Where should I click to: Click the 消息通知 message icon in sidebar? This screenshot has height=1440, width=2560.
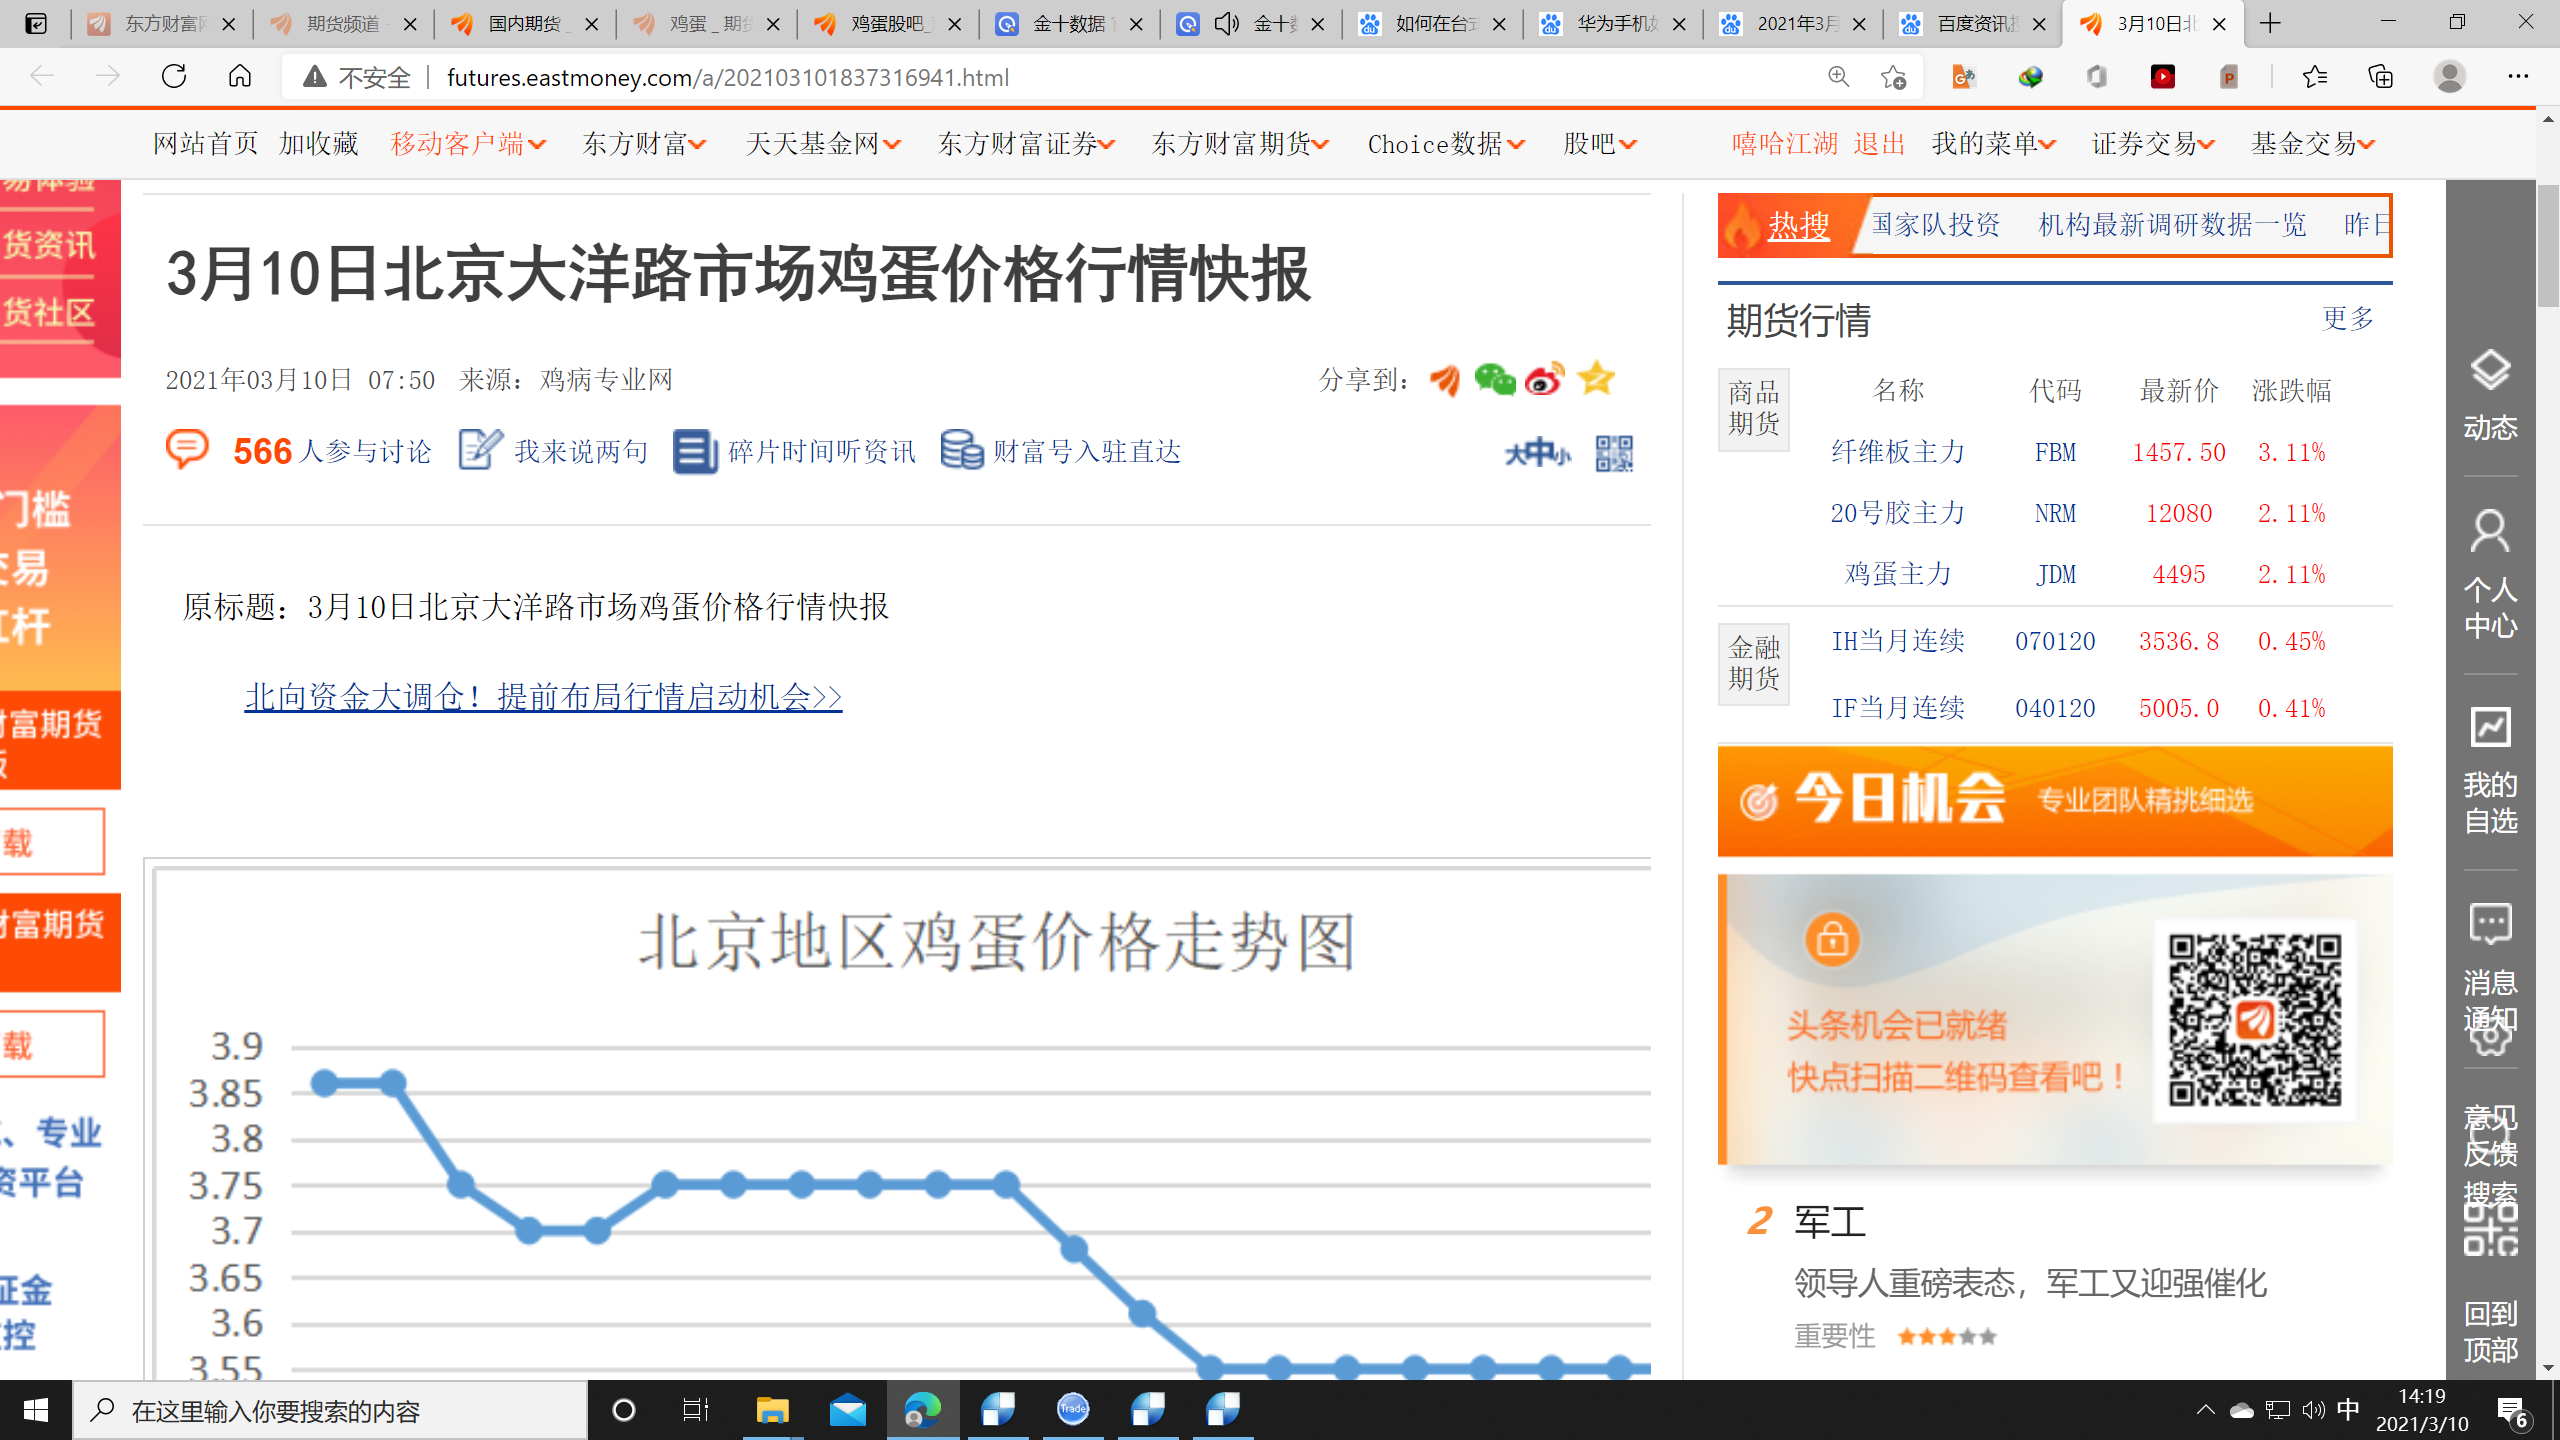pyautogui.click(x=2489, y=924)
